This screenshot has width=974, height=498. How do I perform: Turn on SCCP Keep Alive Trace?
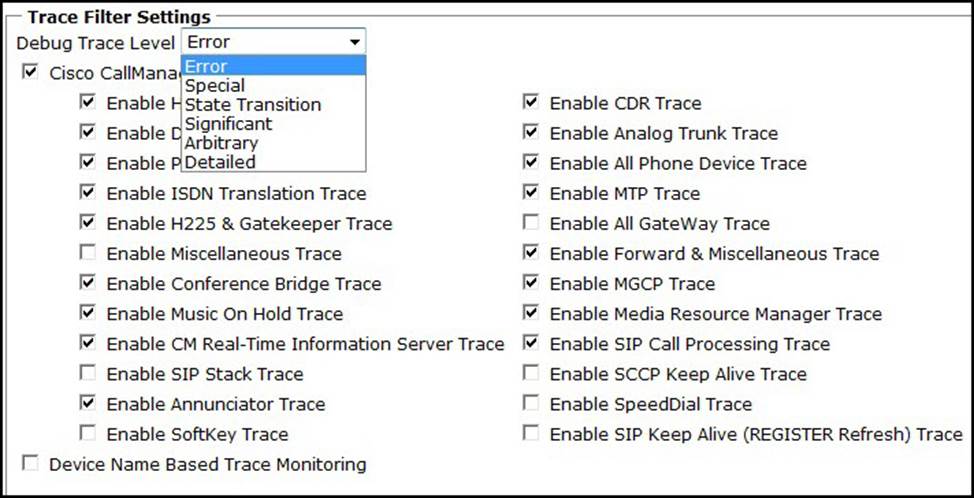click(531, 374)
